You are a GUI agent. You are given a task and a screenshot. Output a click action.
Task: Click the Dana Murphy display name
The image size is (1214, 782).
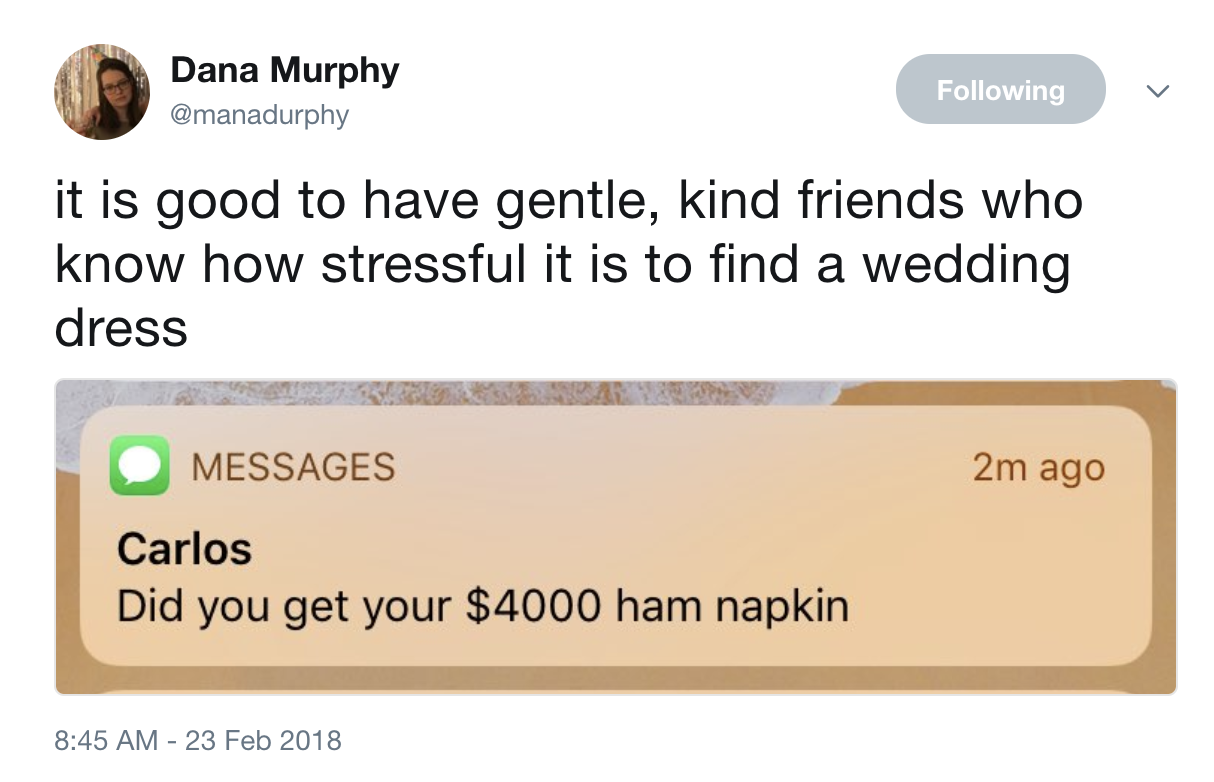284,70
